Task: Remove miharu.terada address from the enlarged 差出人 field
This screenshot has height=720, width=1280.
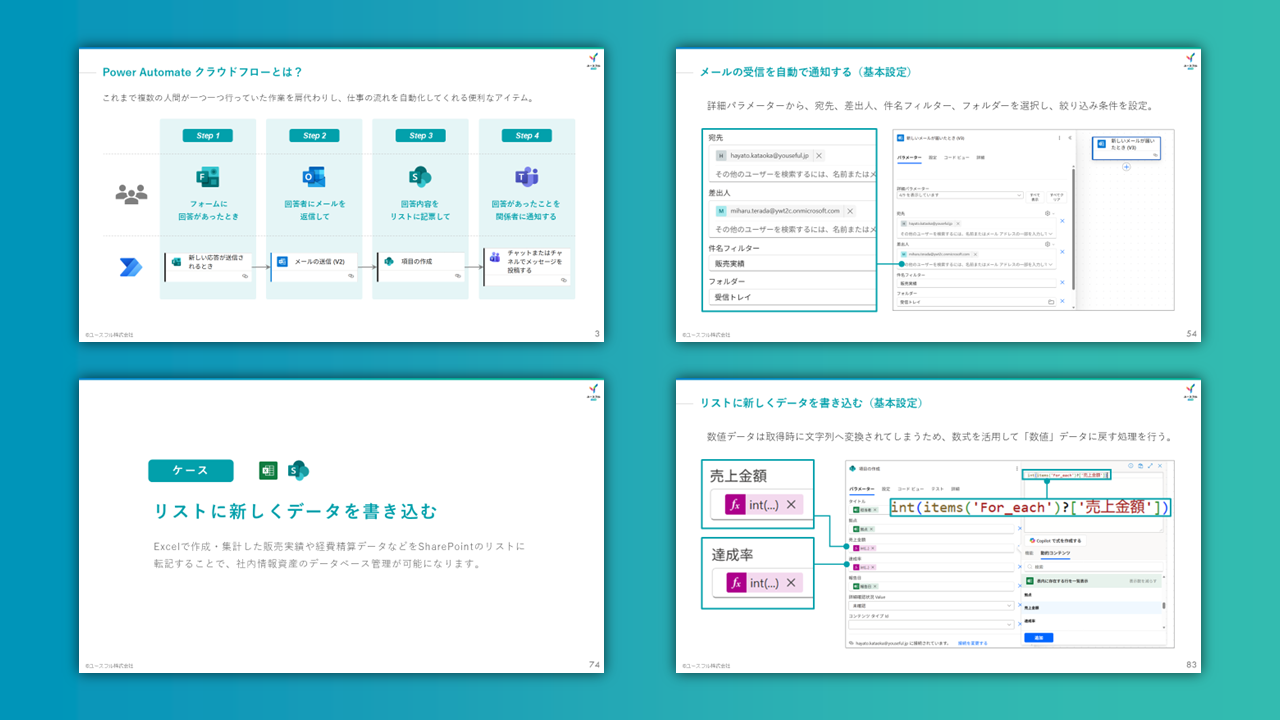Action: click(x=850, y=211)
